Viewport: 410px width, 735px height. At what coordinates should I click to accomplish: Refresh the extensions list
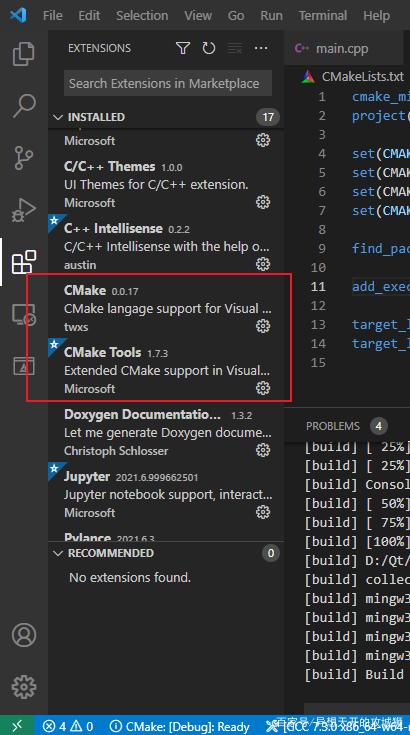coord(209,48)
